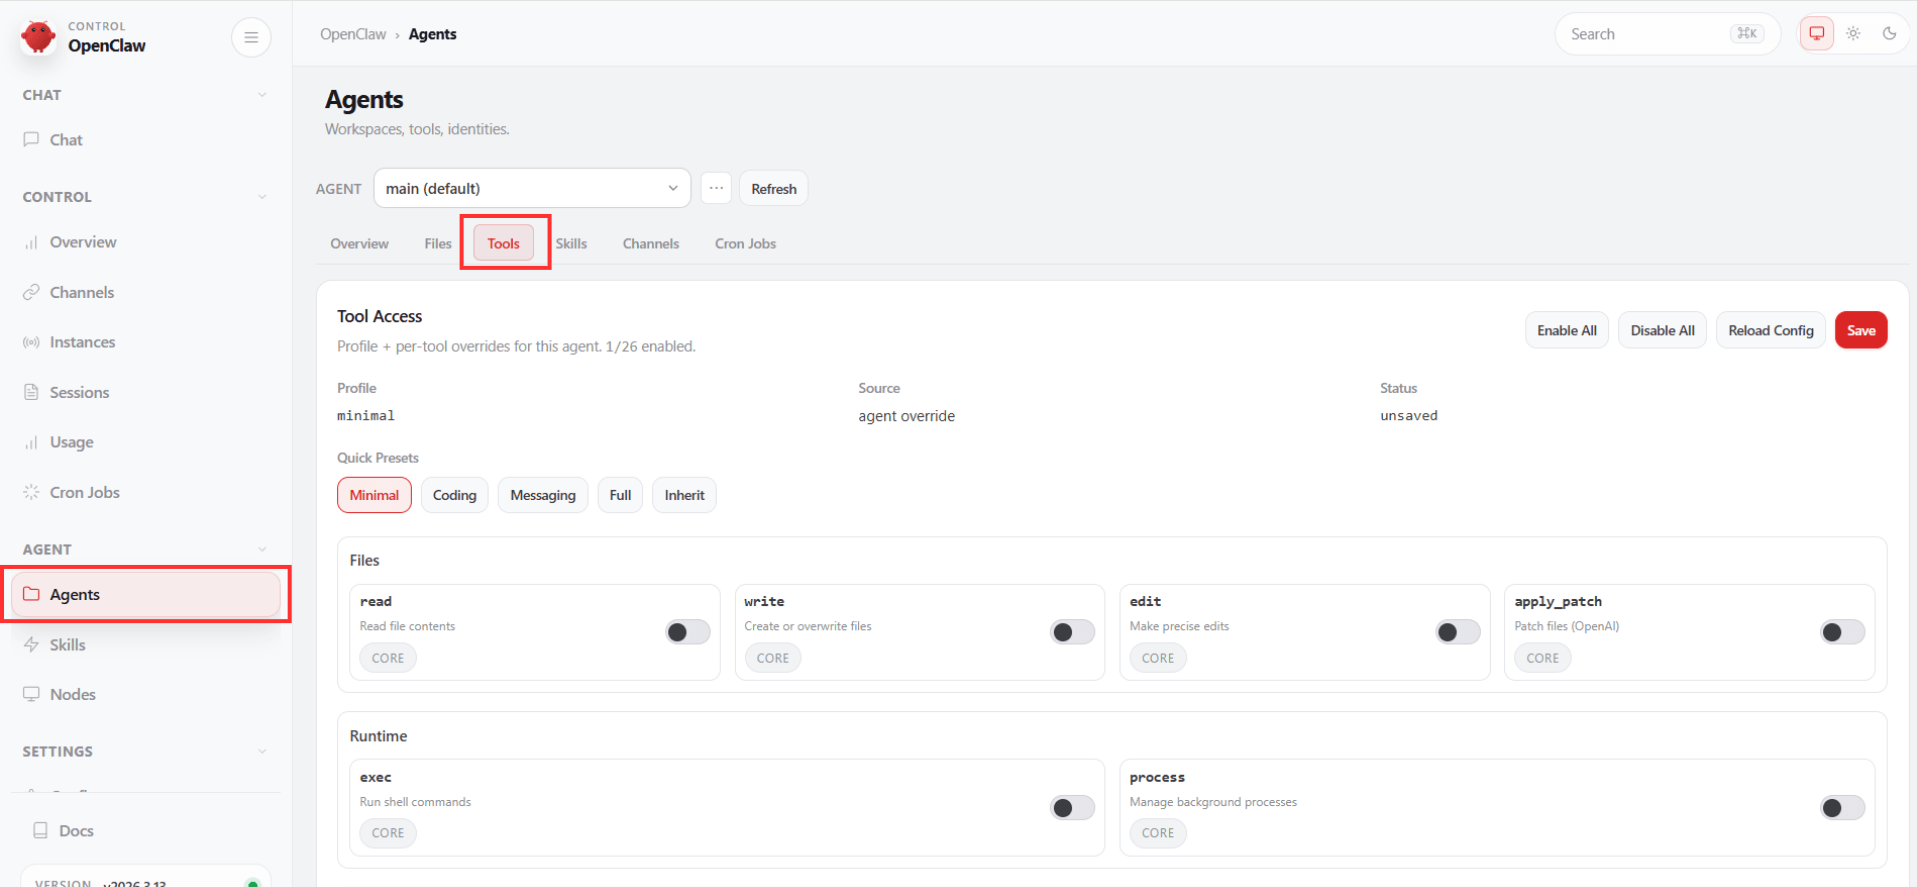Click the OpenClaw red logo icon
Screen dimensions: 1917x887
coord(38,37)
